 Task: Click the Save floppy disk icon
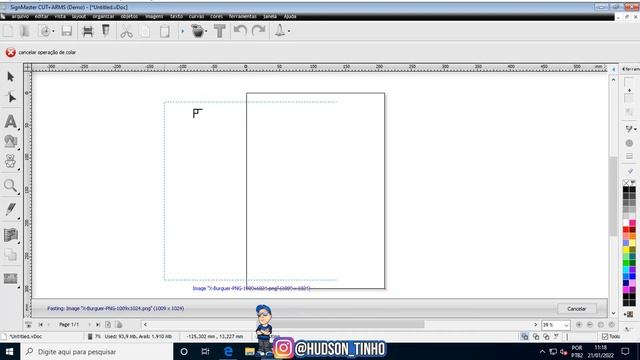(x=67, y=31)
